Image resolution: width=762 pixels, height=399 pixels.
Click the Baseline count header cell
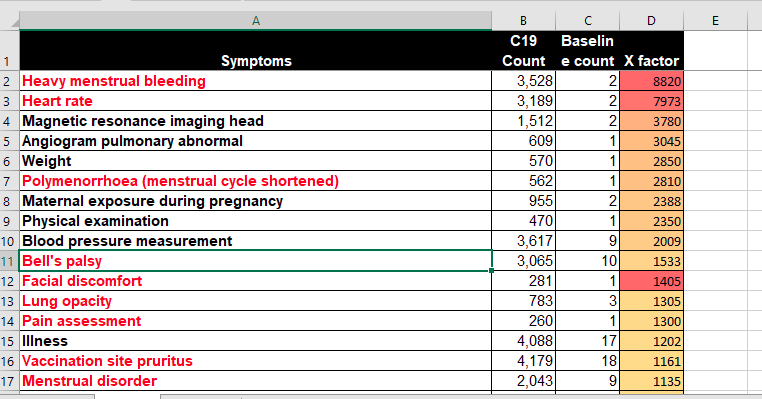pyautogui.click(x=588, y=51)
